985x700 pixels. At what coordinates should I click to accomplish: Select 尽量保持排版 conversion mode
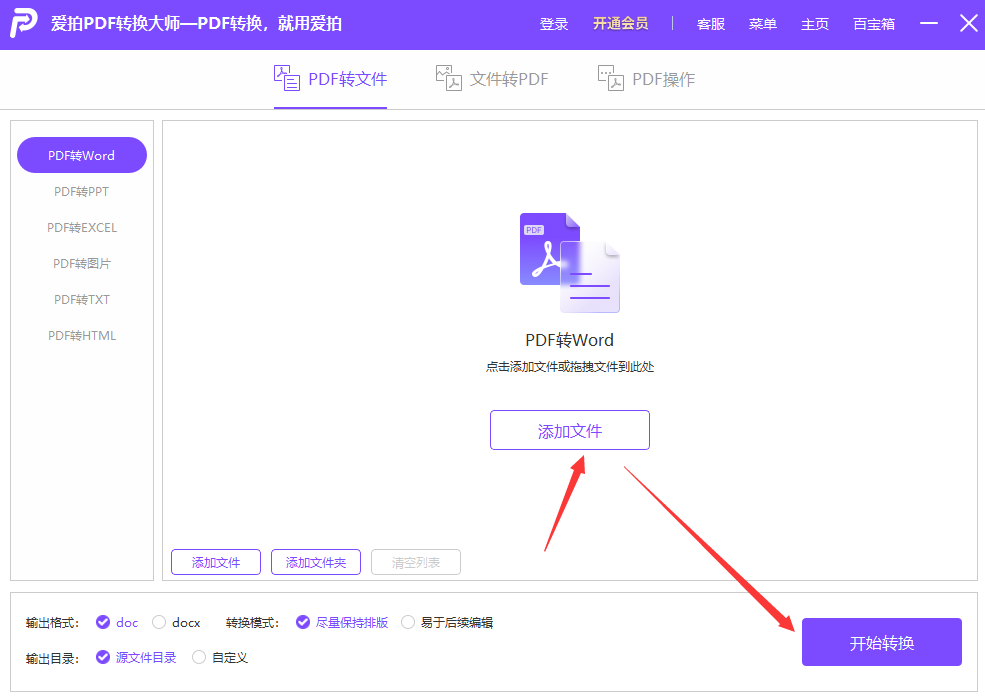coord(342,622)
